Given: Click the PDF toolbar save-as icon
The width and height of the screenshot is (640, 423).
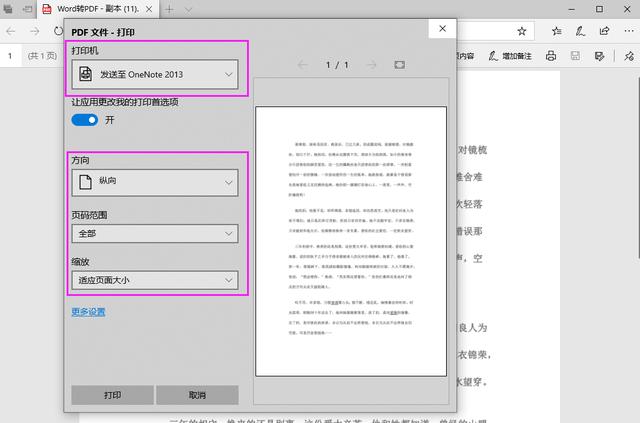Looking at the screenshot, I should point(599,56).
